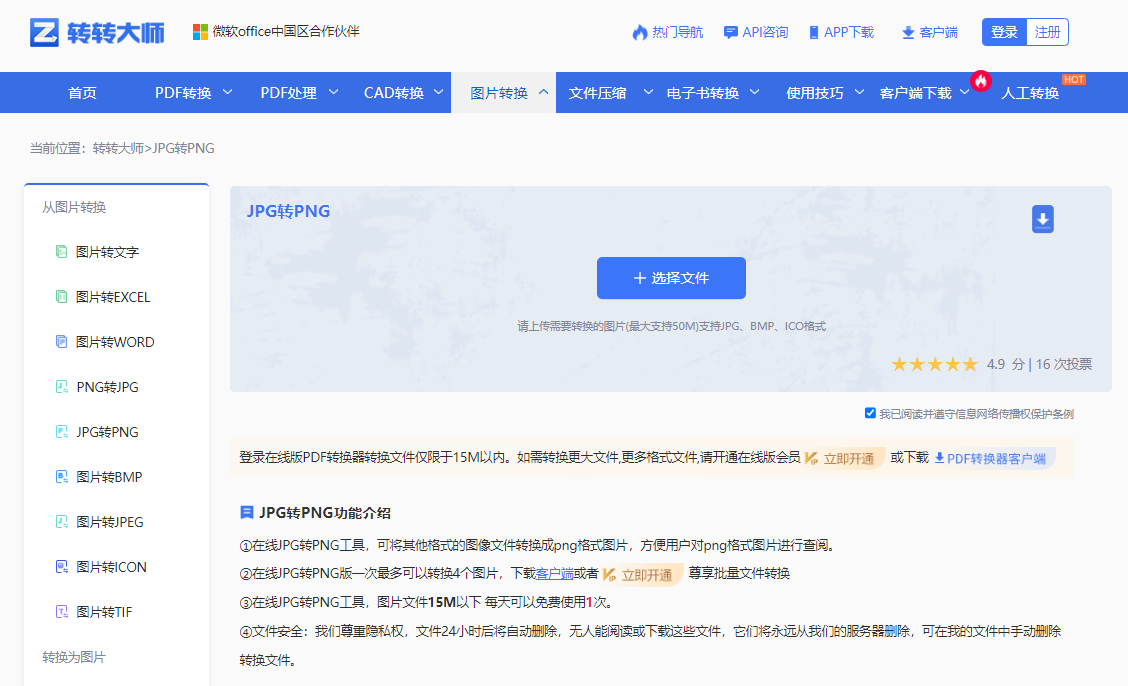Screen dimensions: 1128x686
Task: Open the 文件压缩 dropdown menu
Action: click(x=600, y=92)
